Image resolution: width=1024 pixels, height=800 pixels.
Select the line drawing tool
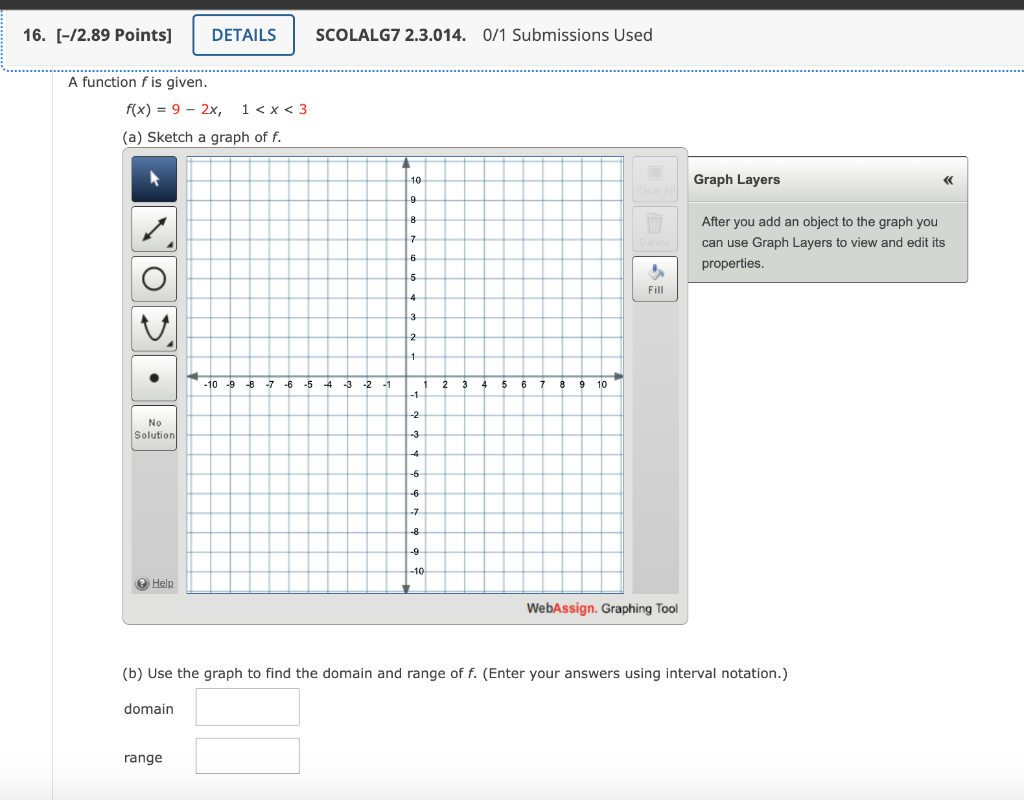coord(154,228)
